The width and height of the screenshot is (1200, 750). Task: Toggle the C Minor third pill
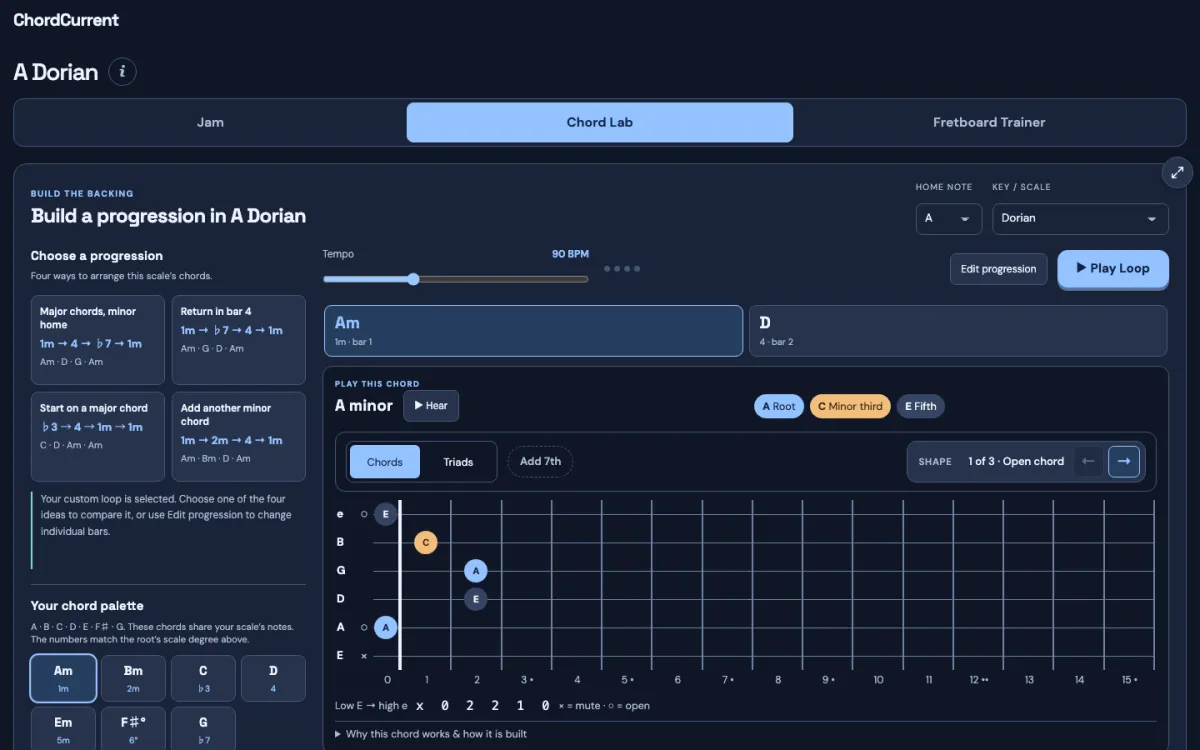pyautogui.click(x=850, y=406)
